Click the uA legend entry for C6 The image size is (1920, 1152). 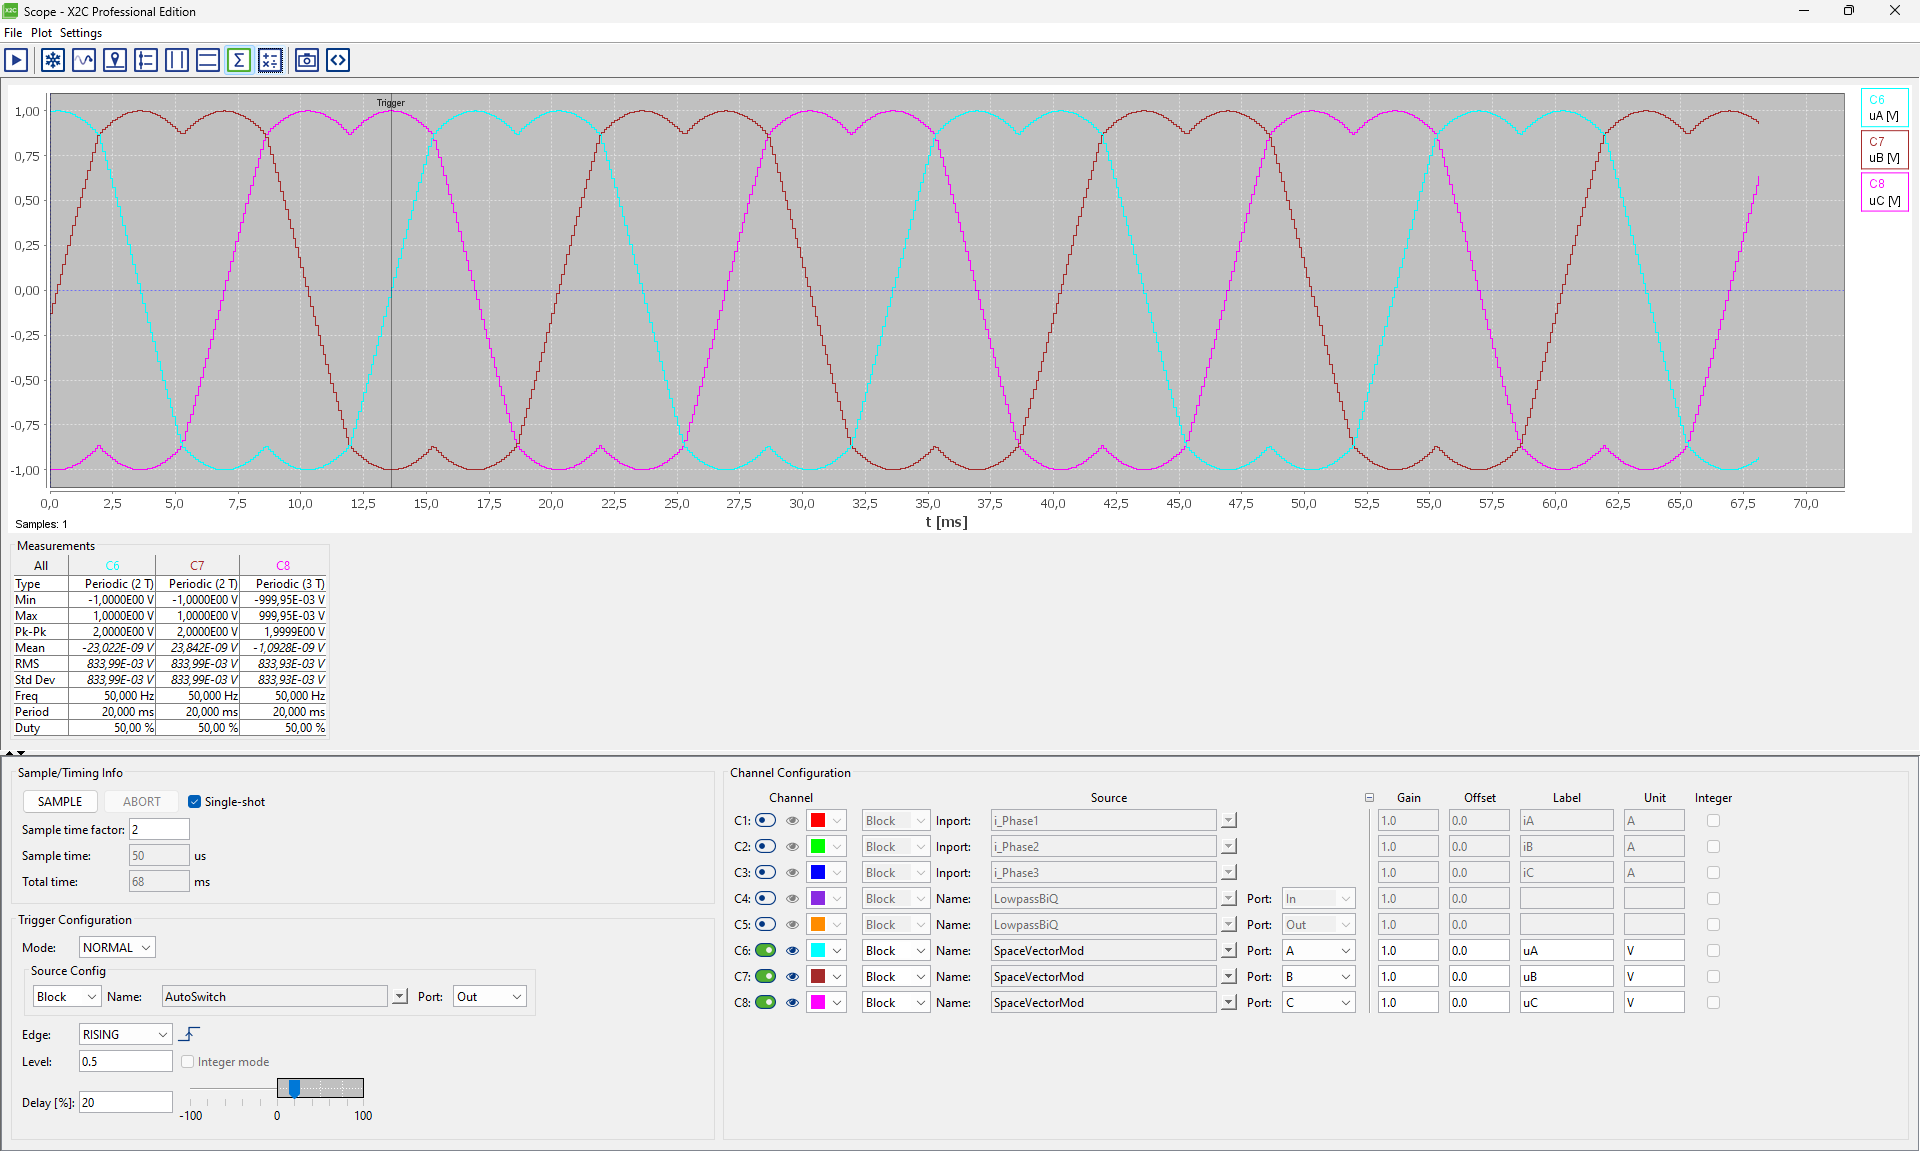click(1884, 108)
